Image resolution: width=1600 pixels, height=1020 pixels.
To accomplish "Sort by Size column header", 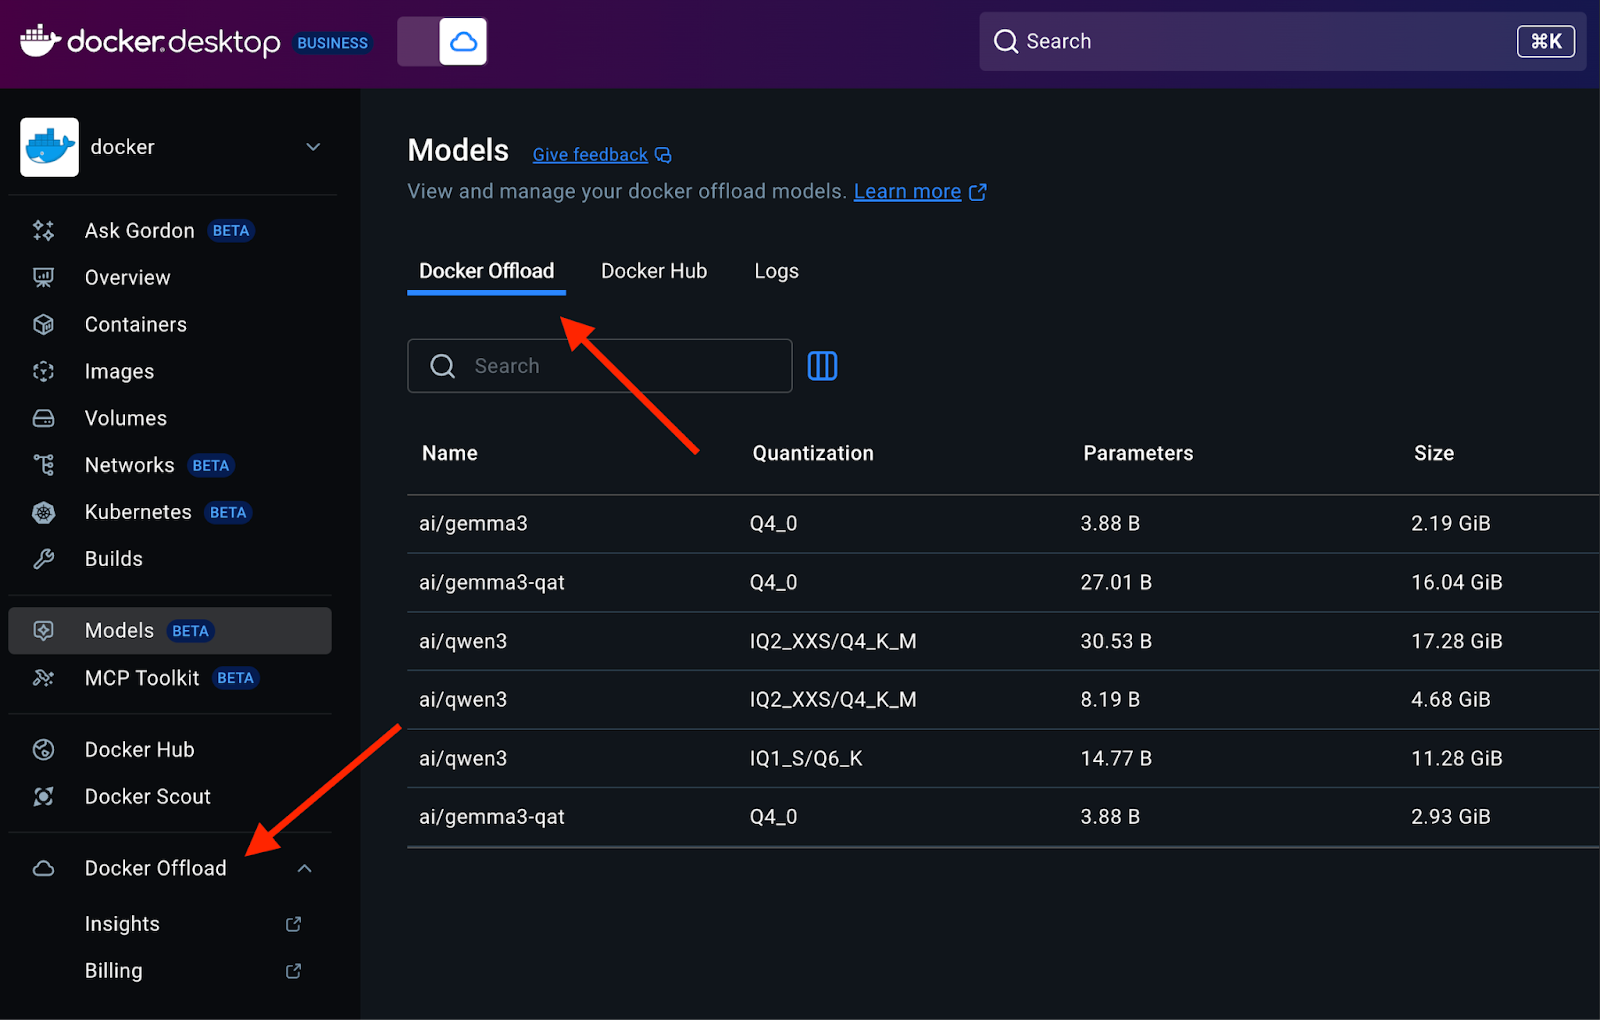I will pyautogui.click(x=1433, y=453).
